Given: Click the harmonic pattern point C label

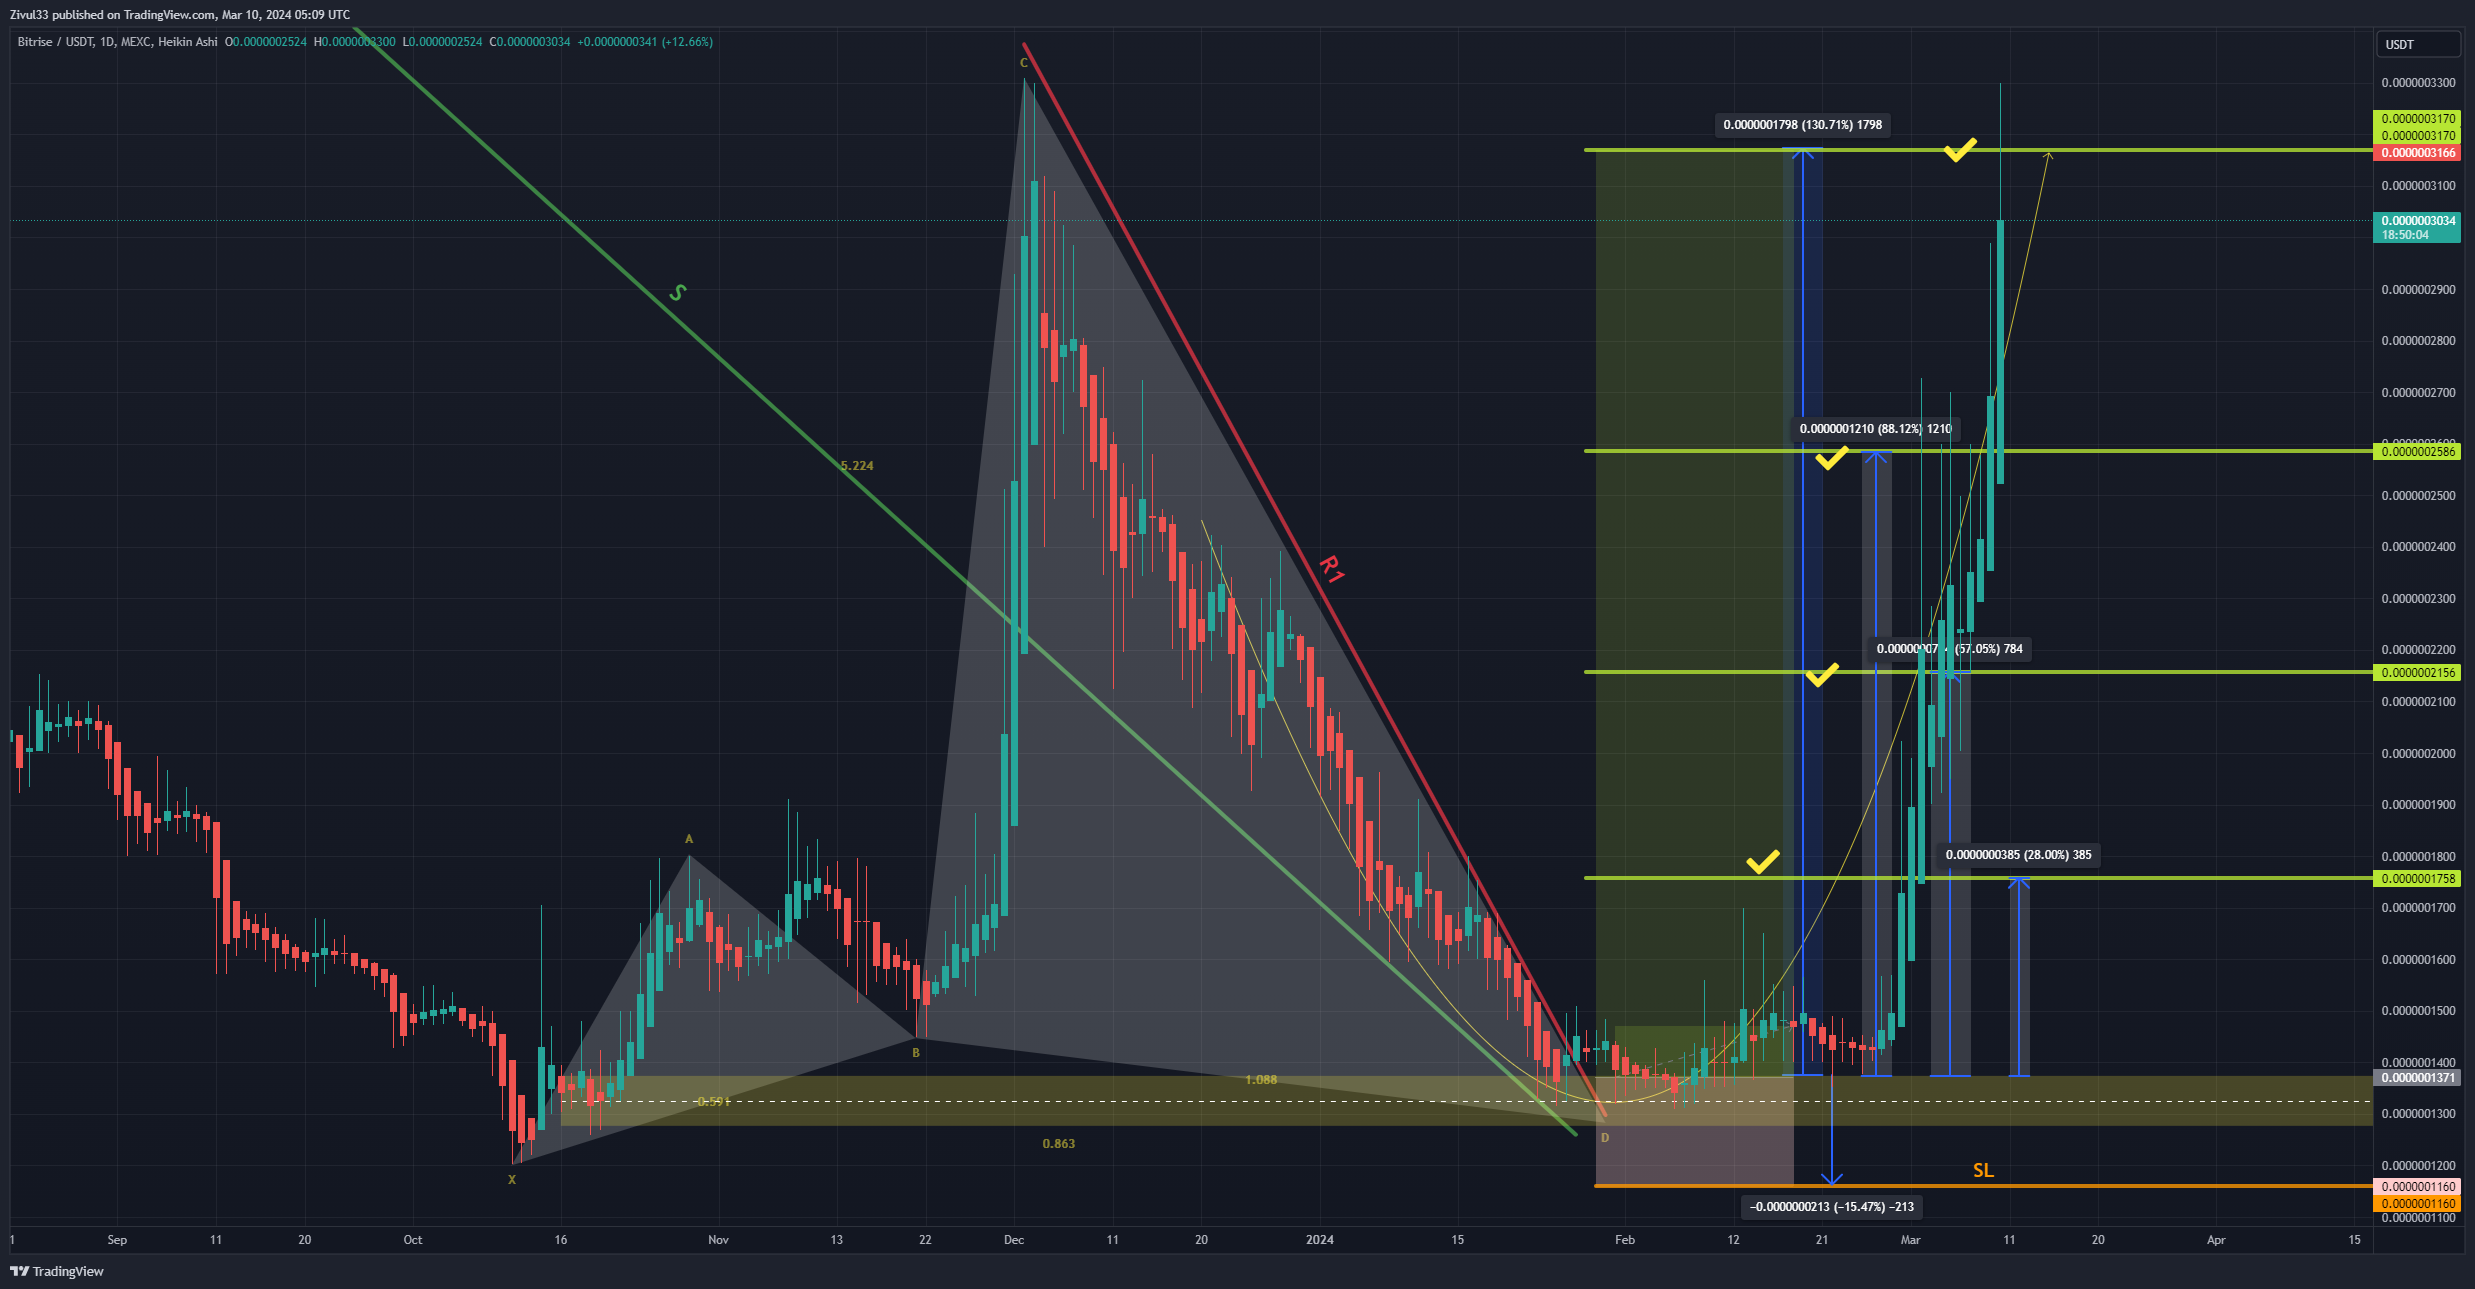Looking at the screenshot, I should [1023, 63].
